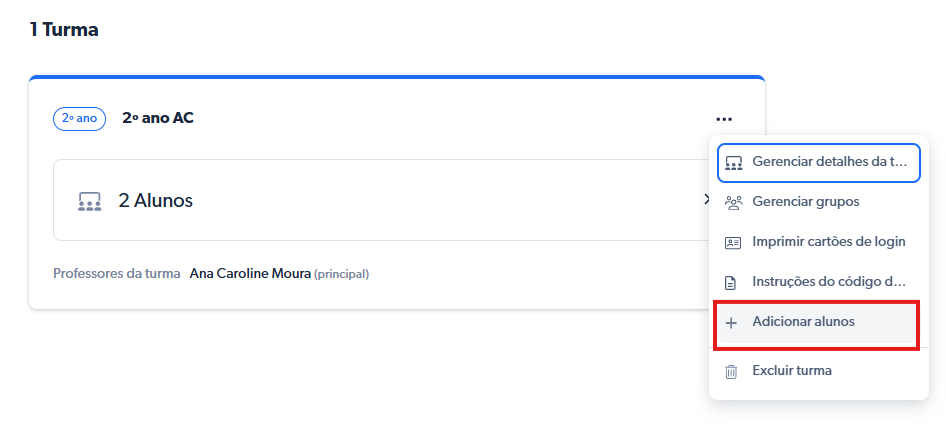Click the ID card icon for login cards
The height and width of the screenshot is (440, 946).
click(733, 242)
